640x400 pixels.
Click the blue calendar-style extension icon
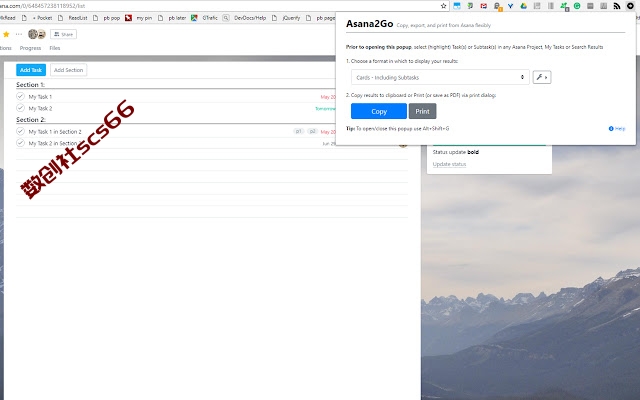457,6
